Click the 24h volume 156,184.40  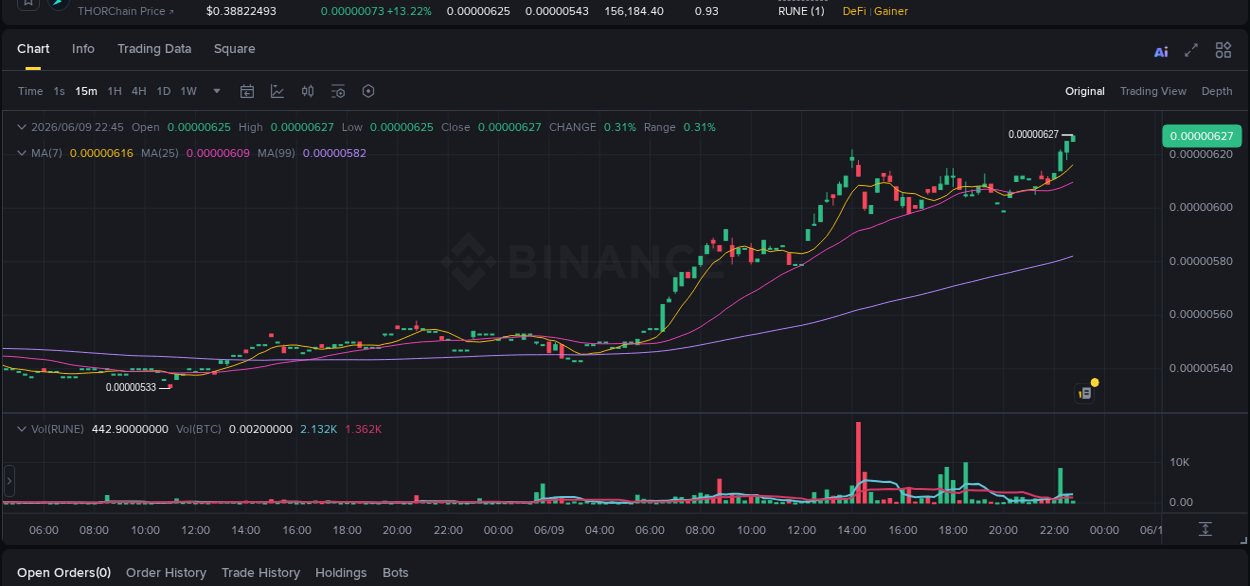634,11
